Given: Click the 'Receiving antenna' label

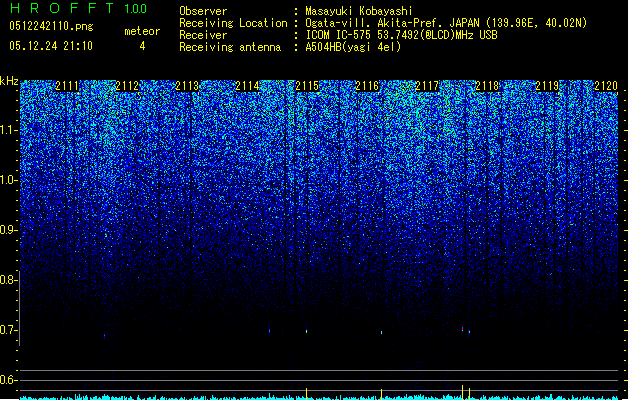Looking at the screenshot, I should 230,47.
